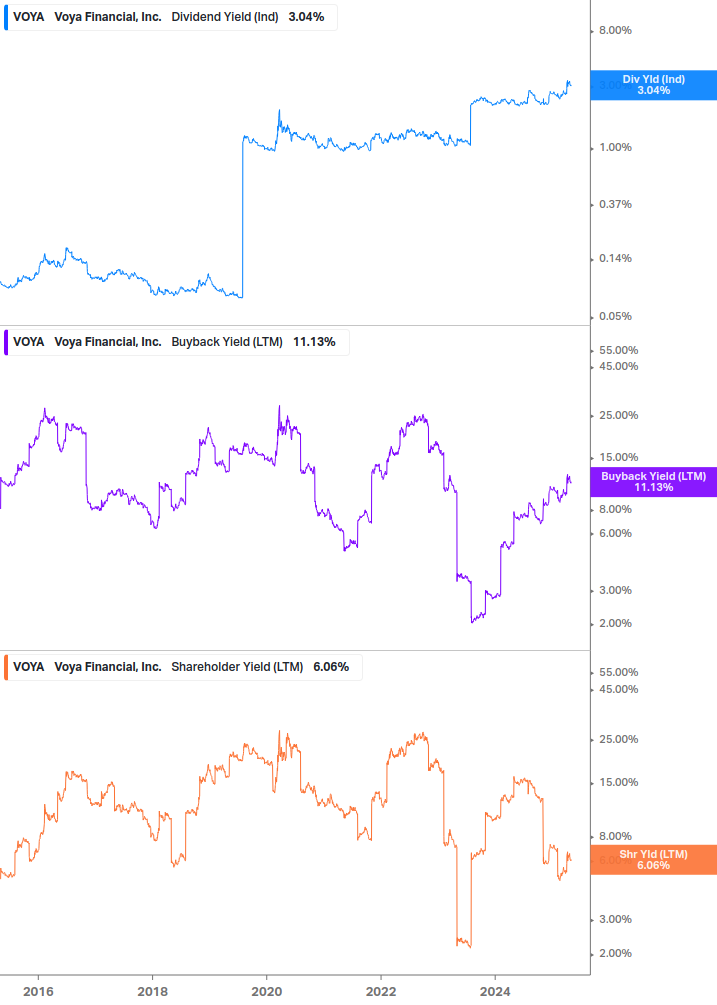This screenshot has width=717, height=1005.
Task: Click the VOYA ticker in the Dividend Yield legend
Action: pyautogui.click(x=29, y=17)
